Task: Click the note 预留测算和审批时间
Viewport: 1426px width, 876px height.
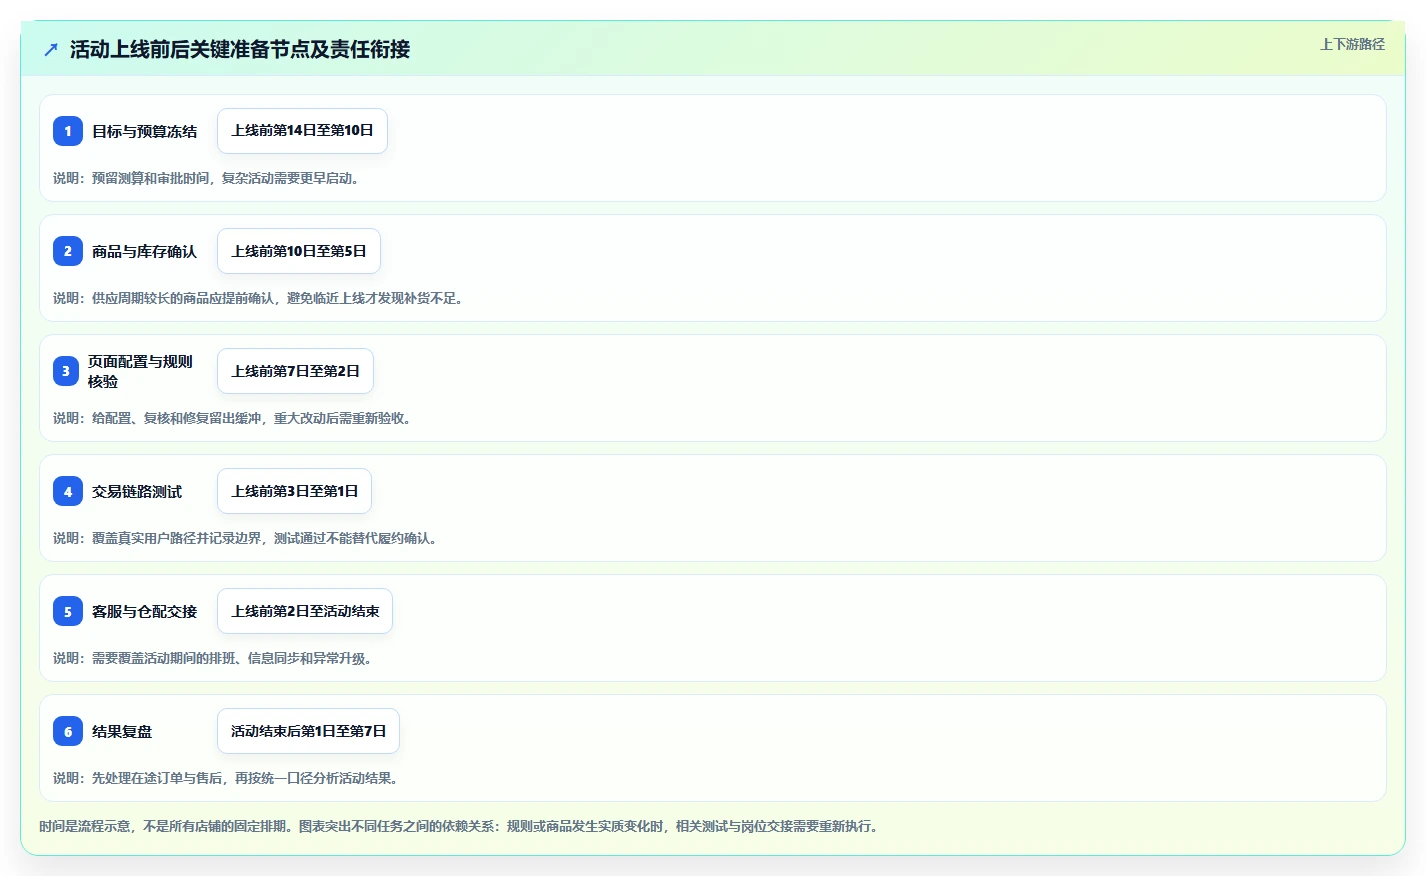Action: click(206, 178)
